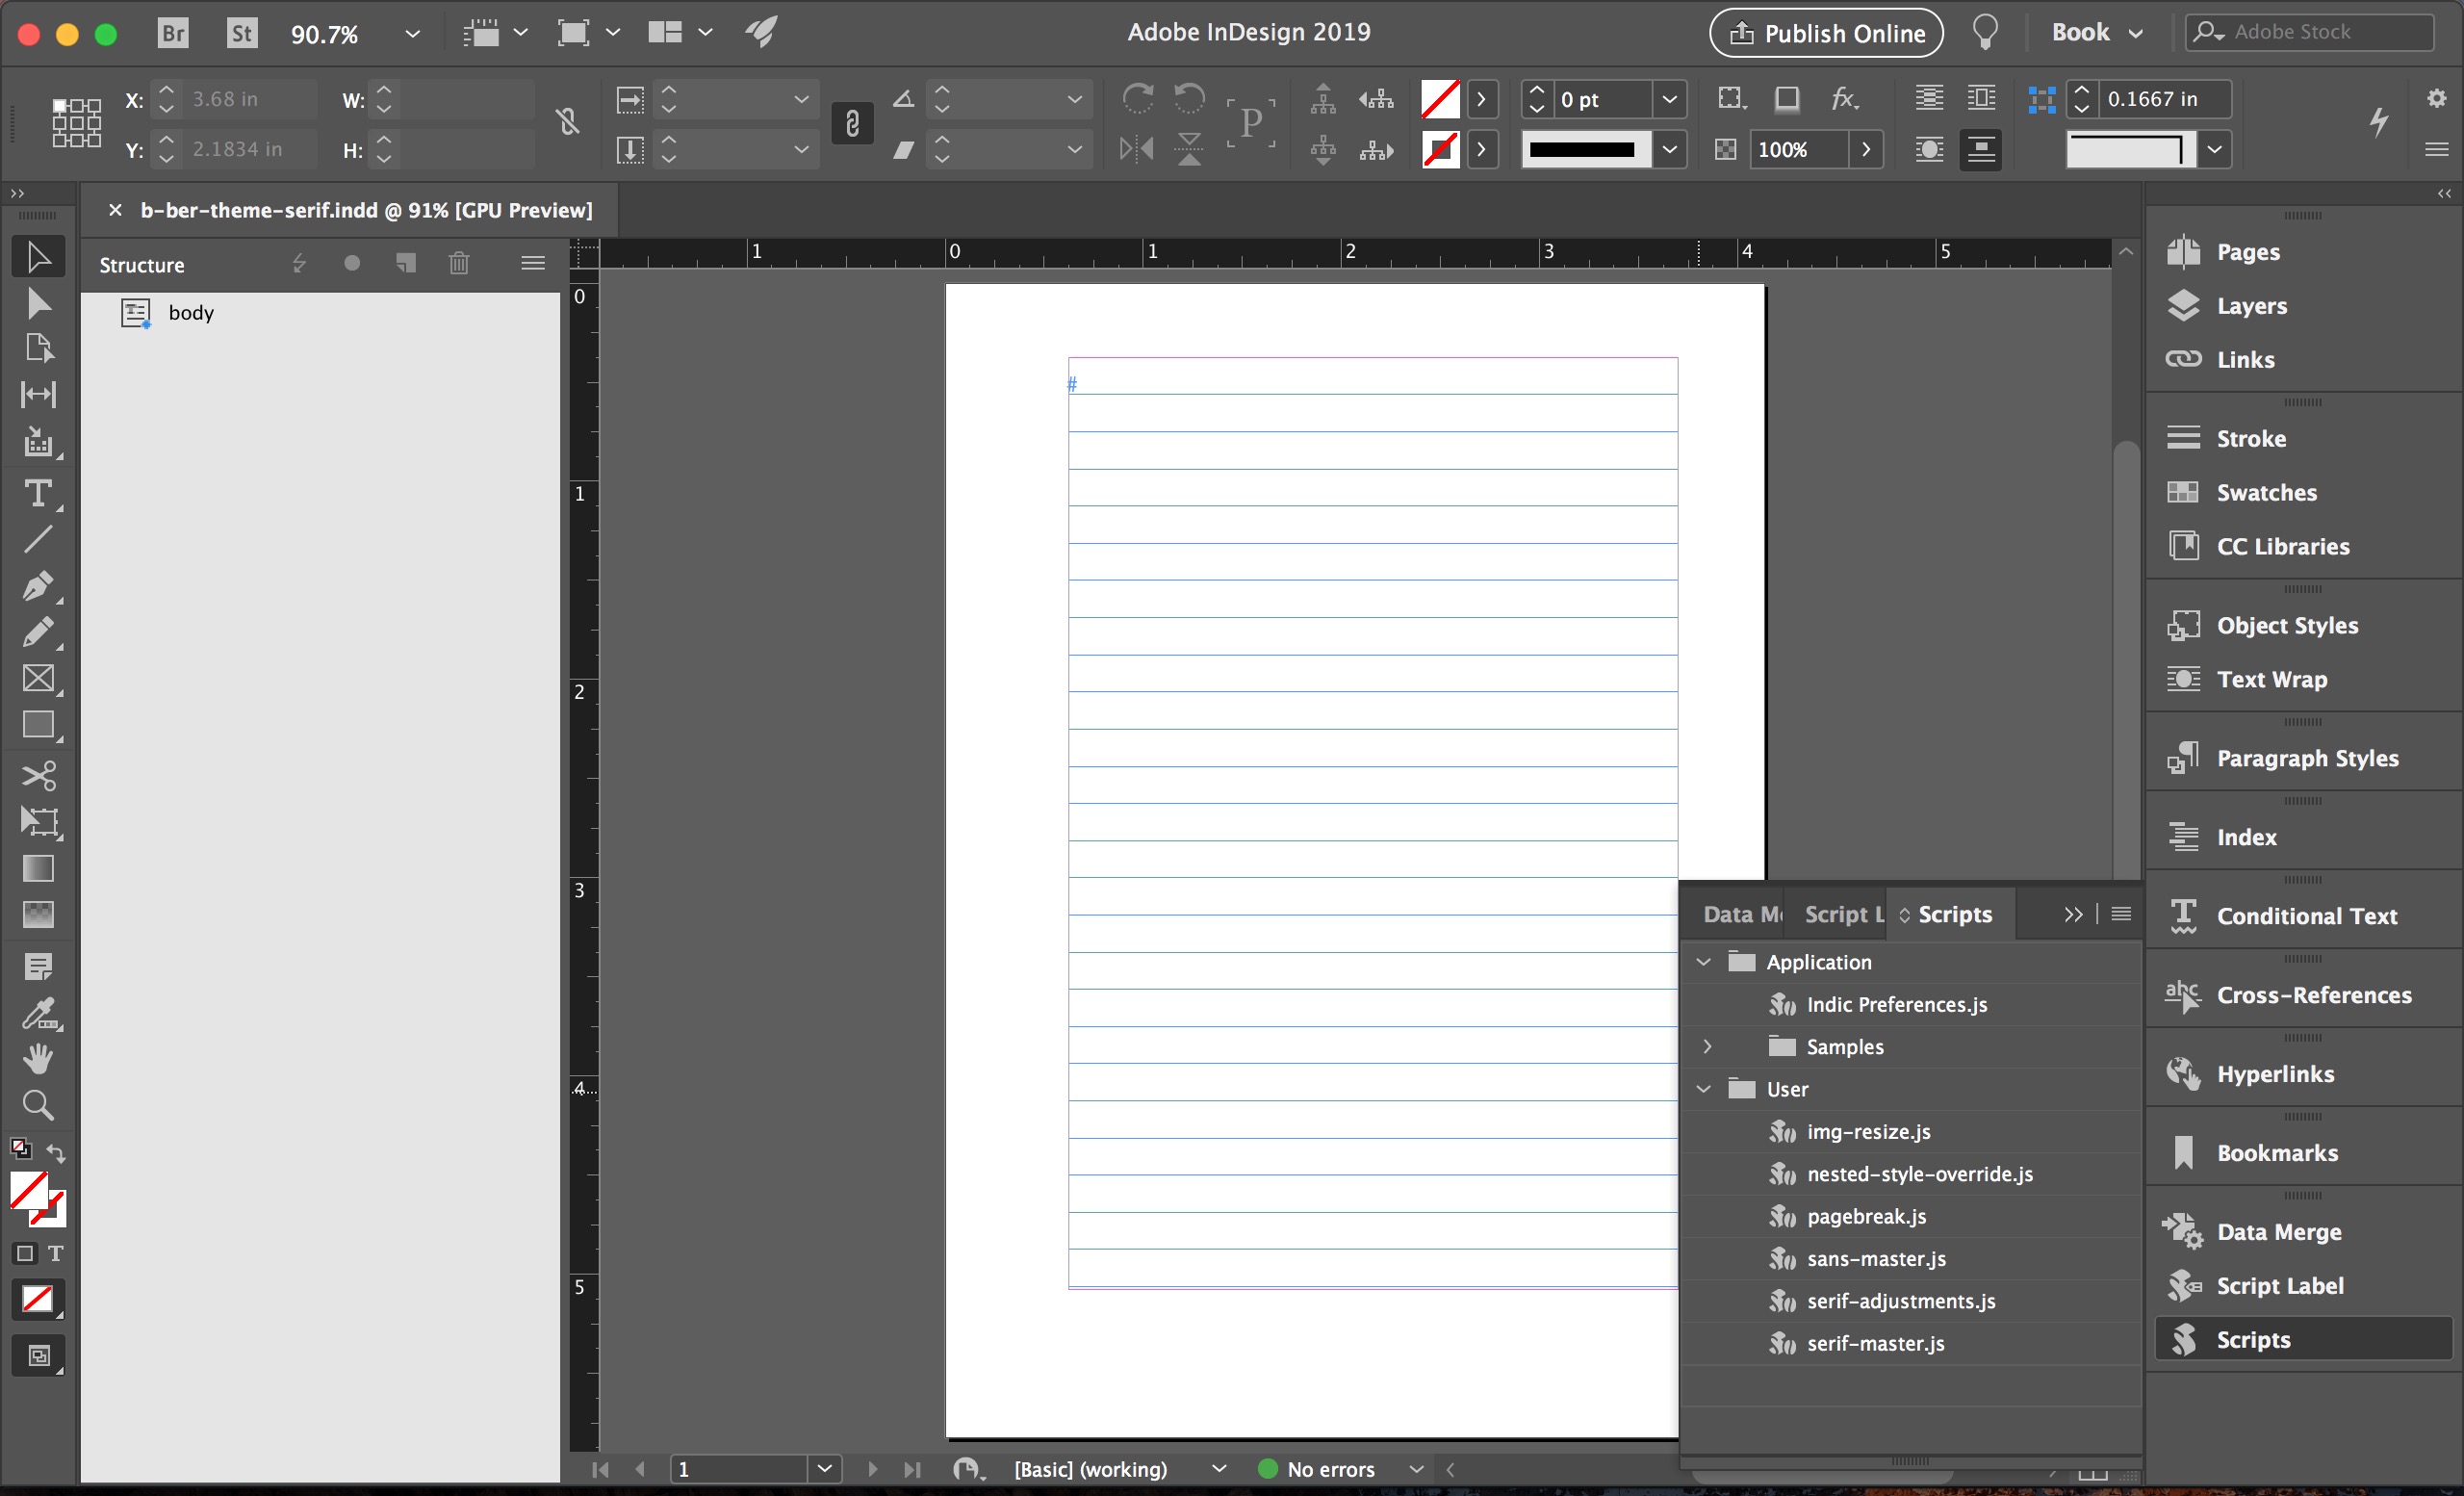Select the body element in Structure
The height and width of the screenshot is (1496, 2464).
[190, 313]
